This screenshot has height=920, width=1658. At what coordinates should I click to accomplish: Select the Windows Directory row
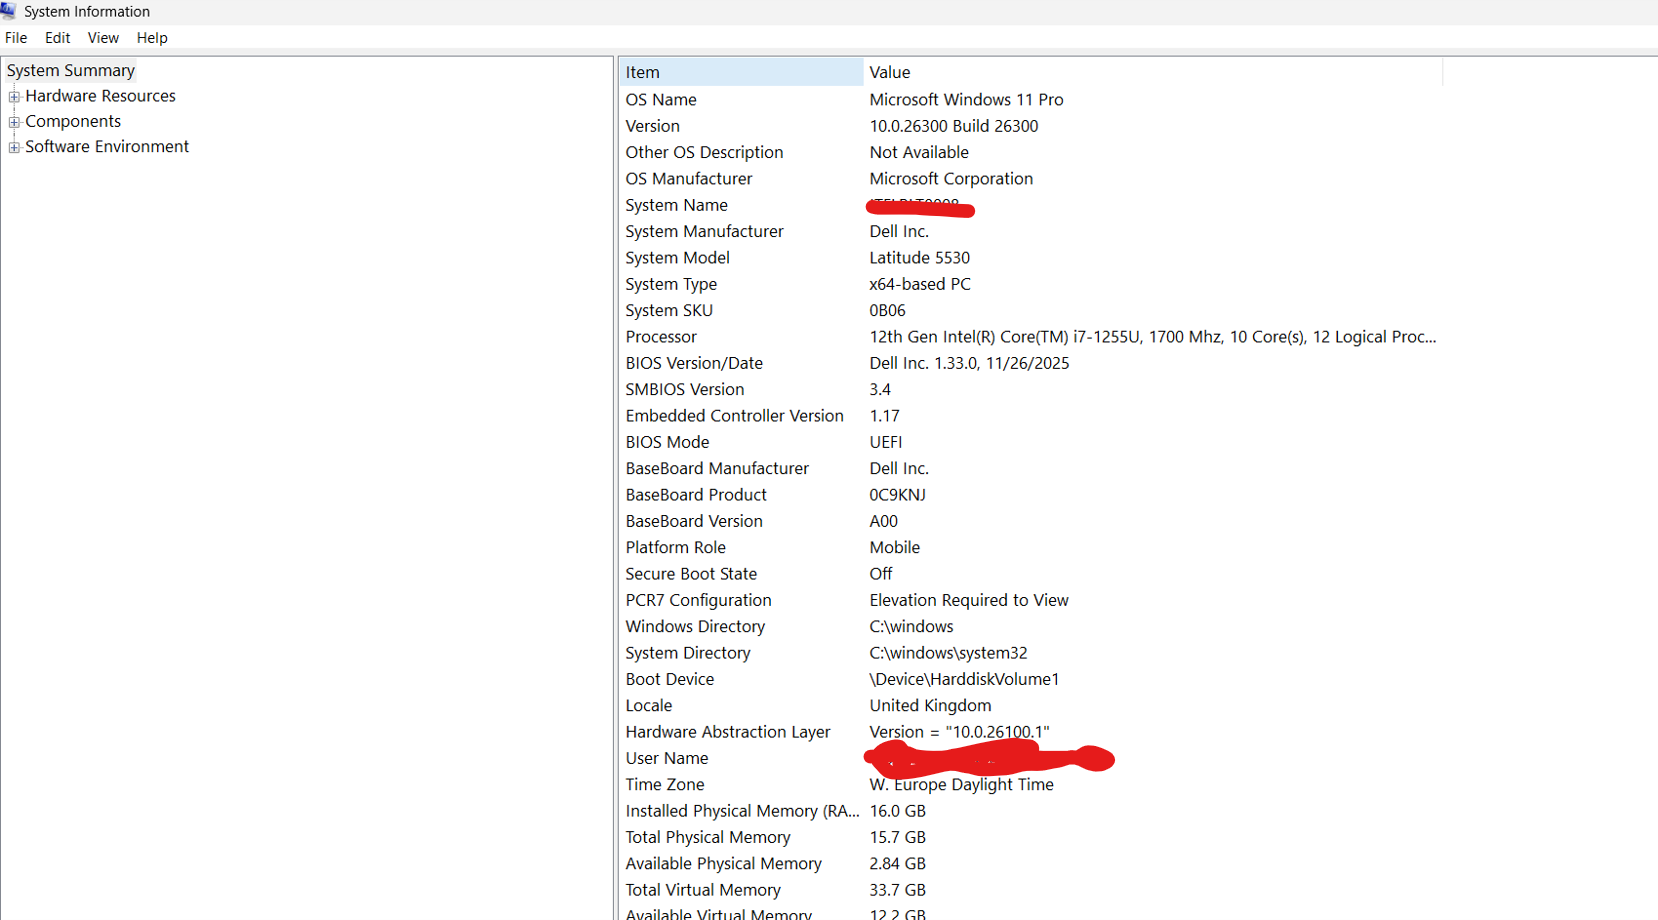(x=1031, y=626)
